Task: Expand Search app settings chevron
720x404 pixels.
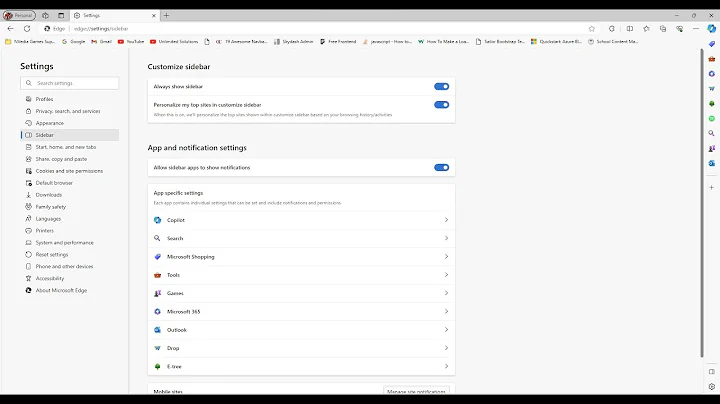Action: (x=446, y=238)
